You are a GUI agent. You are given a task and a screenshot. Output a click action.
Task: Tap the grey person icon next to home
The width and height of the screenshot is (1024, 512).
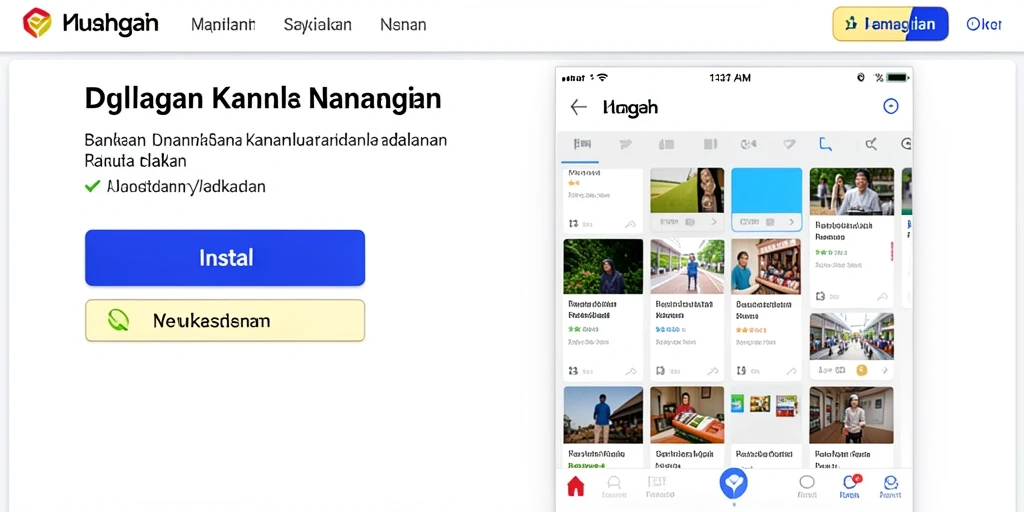[x=613, y=485]
